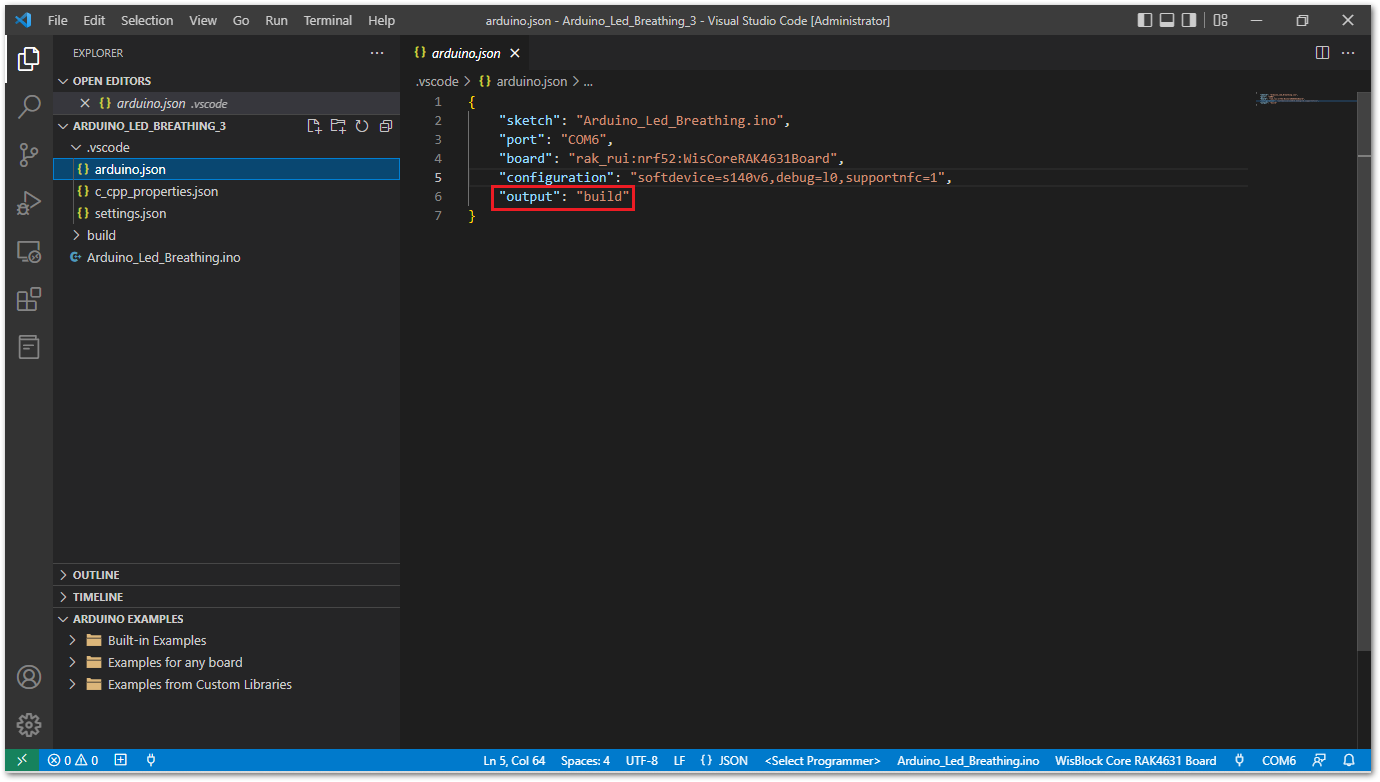Open errors and warnings count in status bar
This screenshot has width=1380, height=782.
(73, 760)
